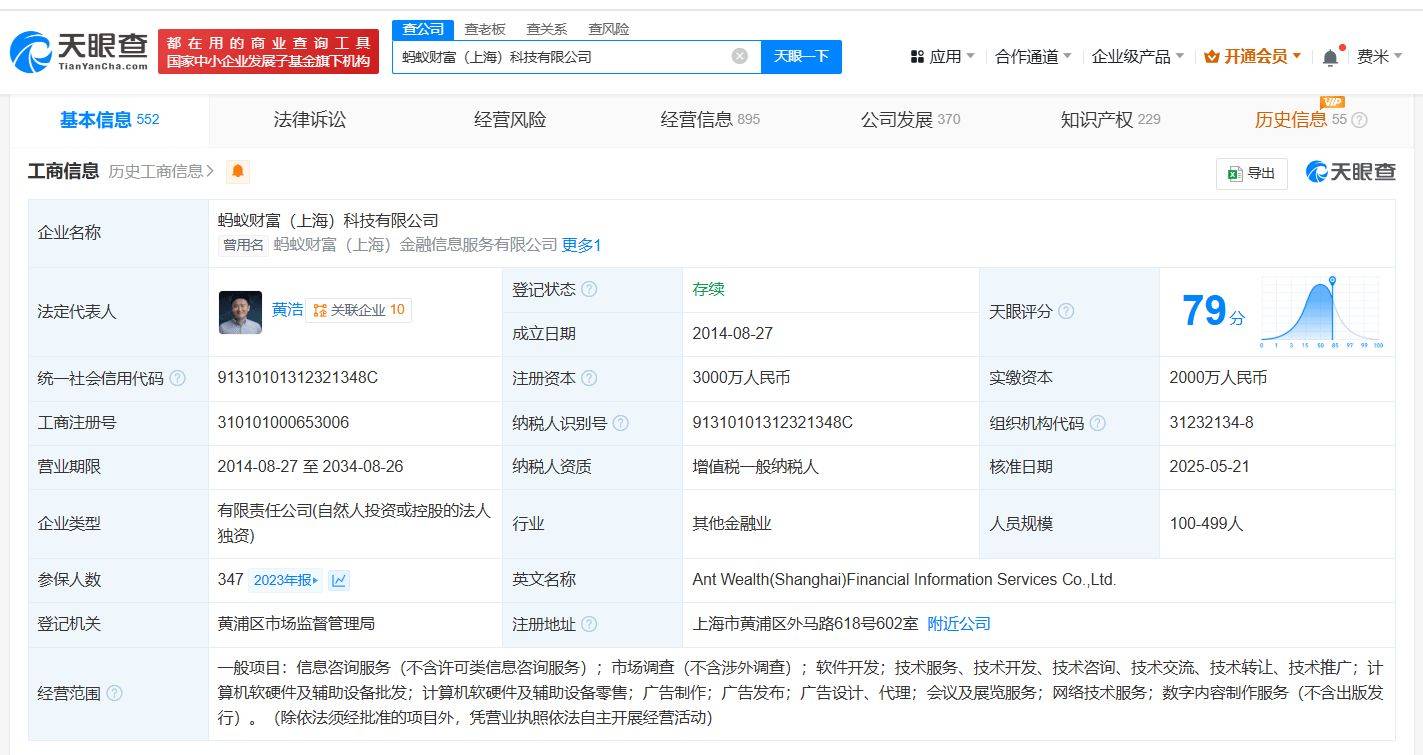The height and width of the screenshot is (755, 1423).
Task: Open the notification bell in the header
Action: pyautogui.click(x=1330, y=57)
